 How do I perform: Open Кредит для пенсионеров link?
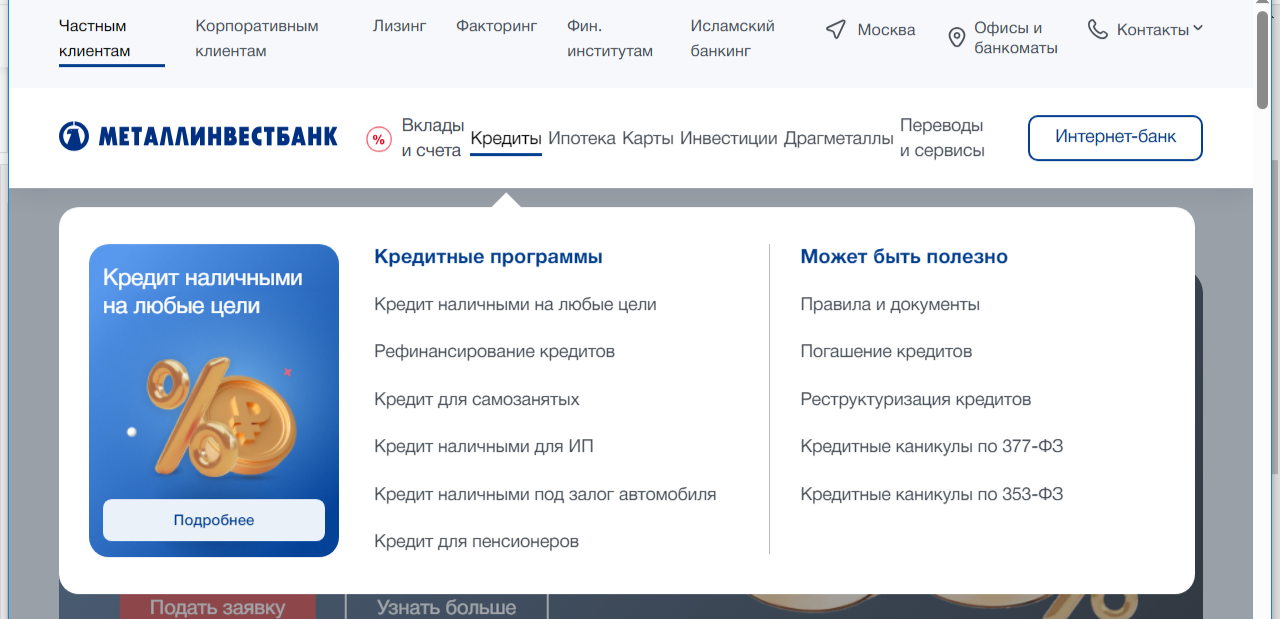tap(476, 541)
